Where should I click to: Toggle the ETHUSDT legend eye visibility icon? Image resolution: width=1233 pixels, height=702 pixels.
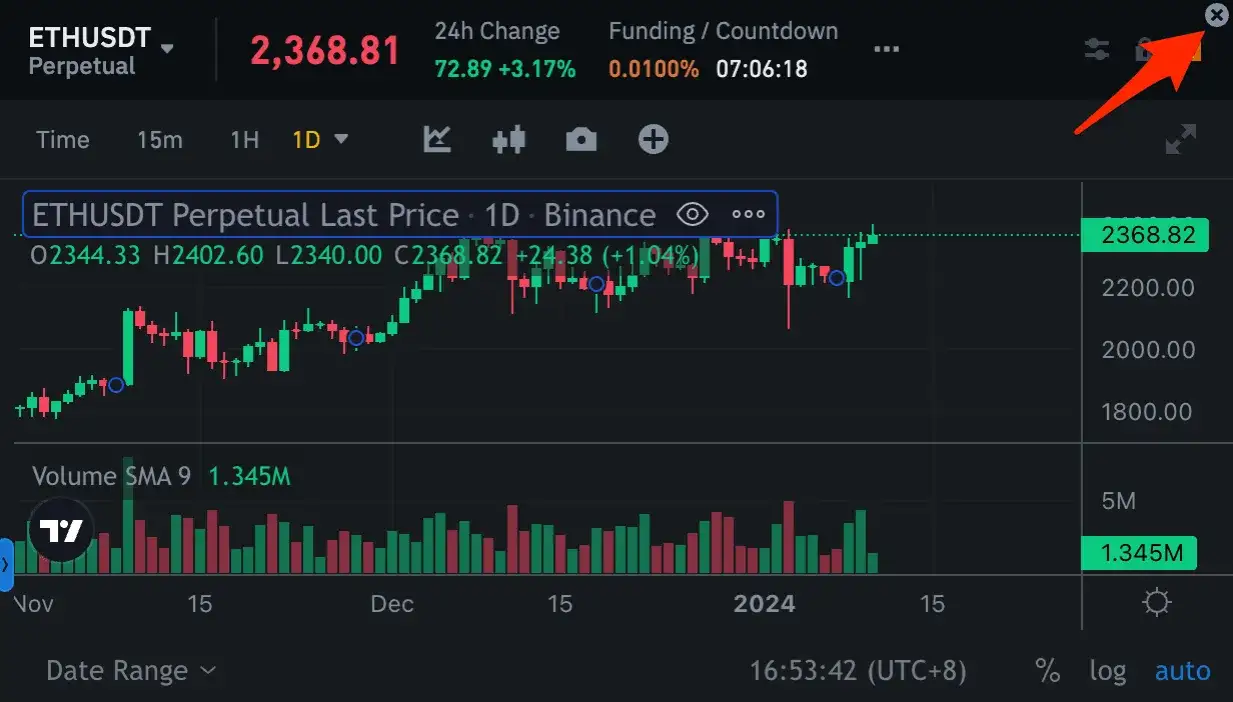point(692,214)
